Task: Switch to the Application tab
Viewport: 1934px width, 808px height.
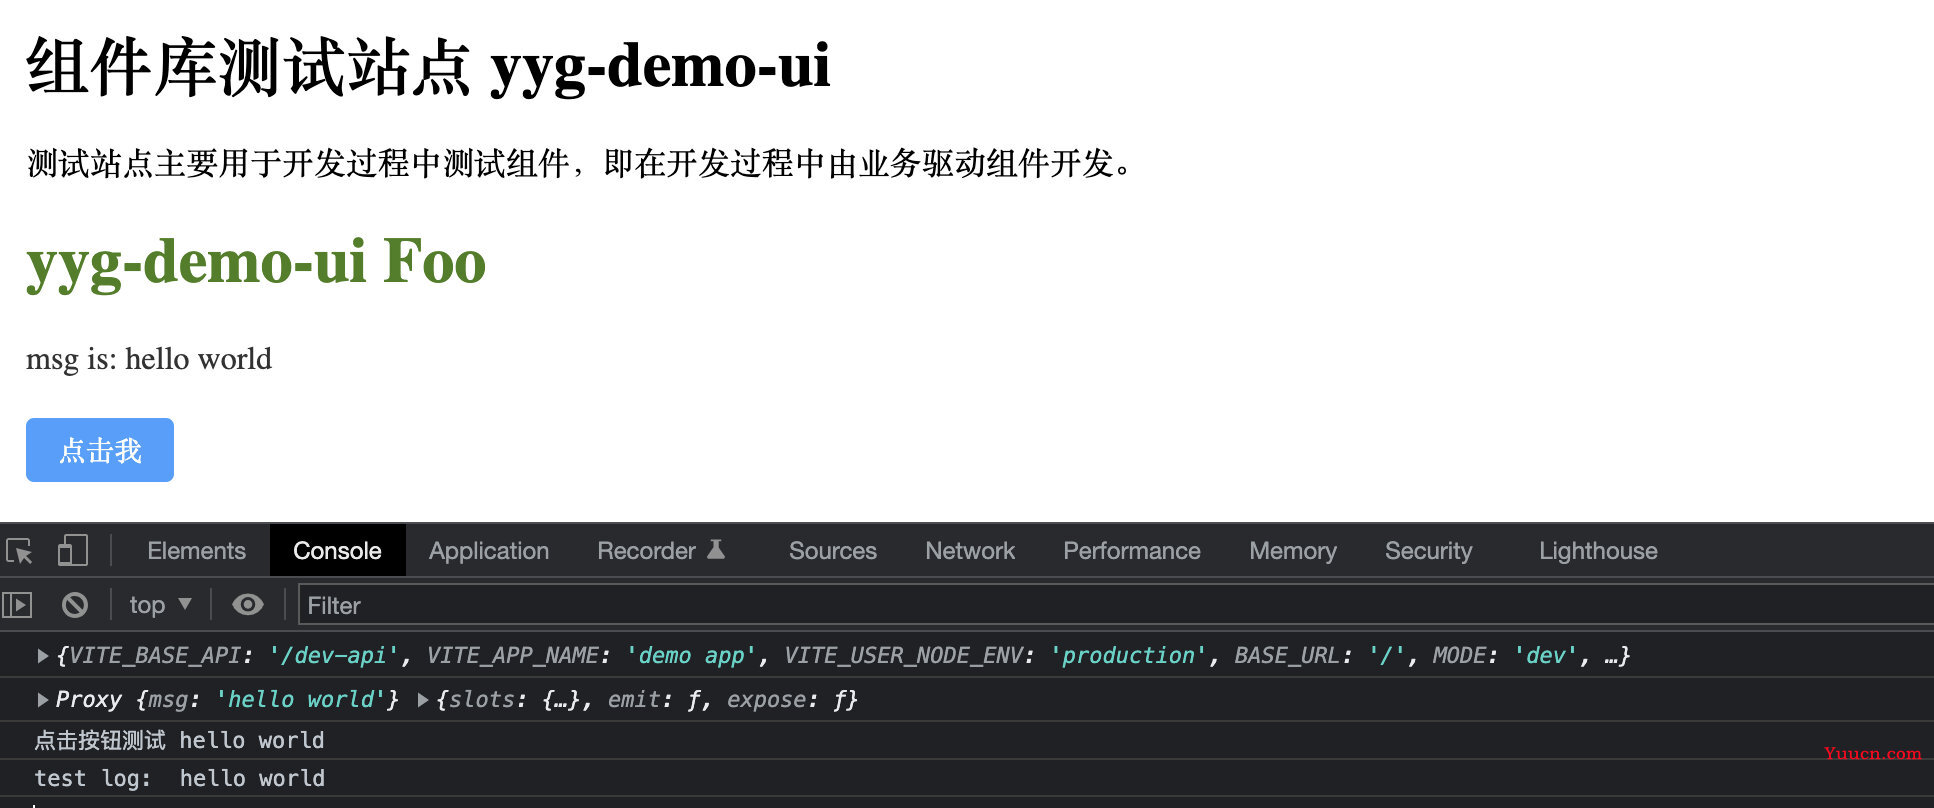Action: [x=489, y=551]
